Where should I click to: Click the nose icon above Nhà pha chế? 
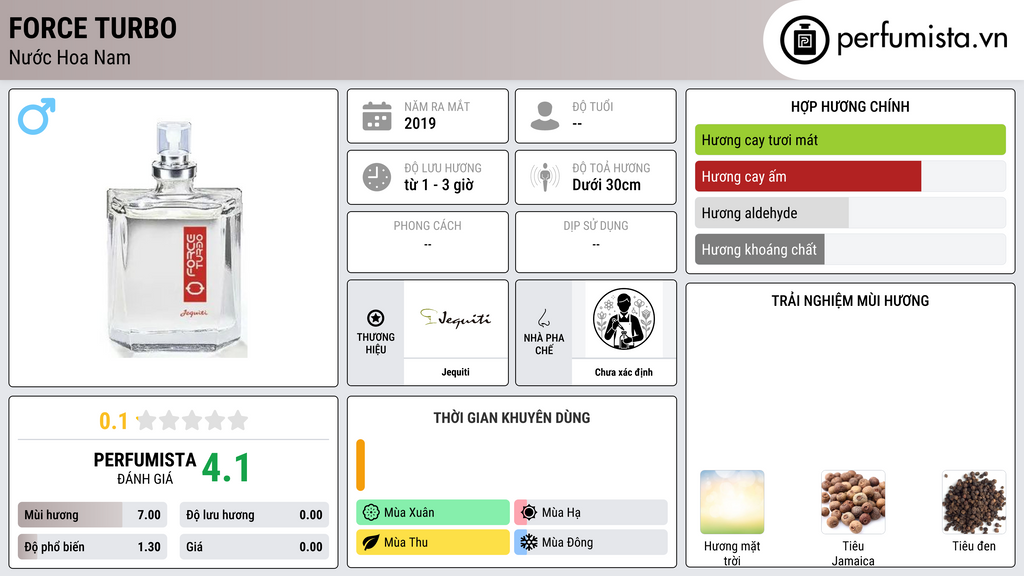(543, 318)
